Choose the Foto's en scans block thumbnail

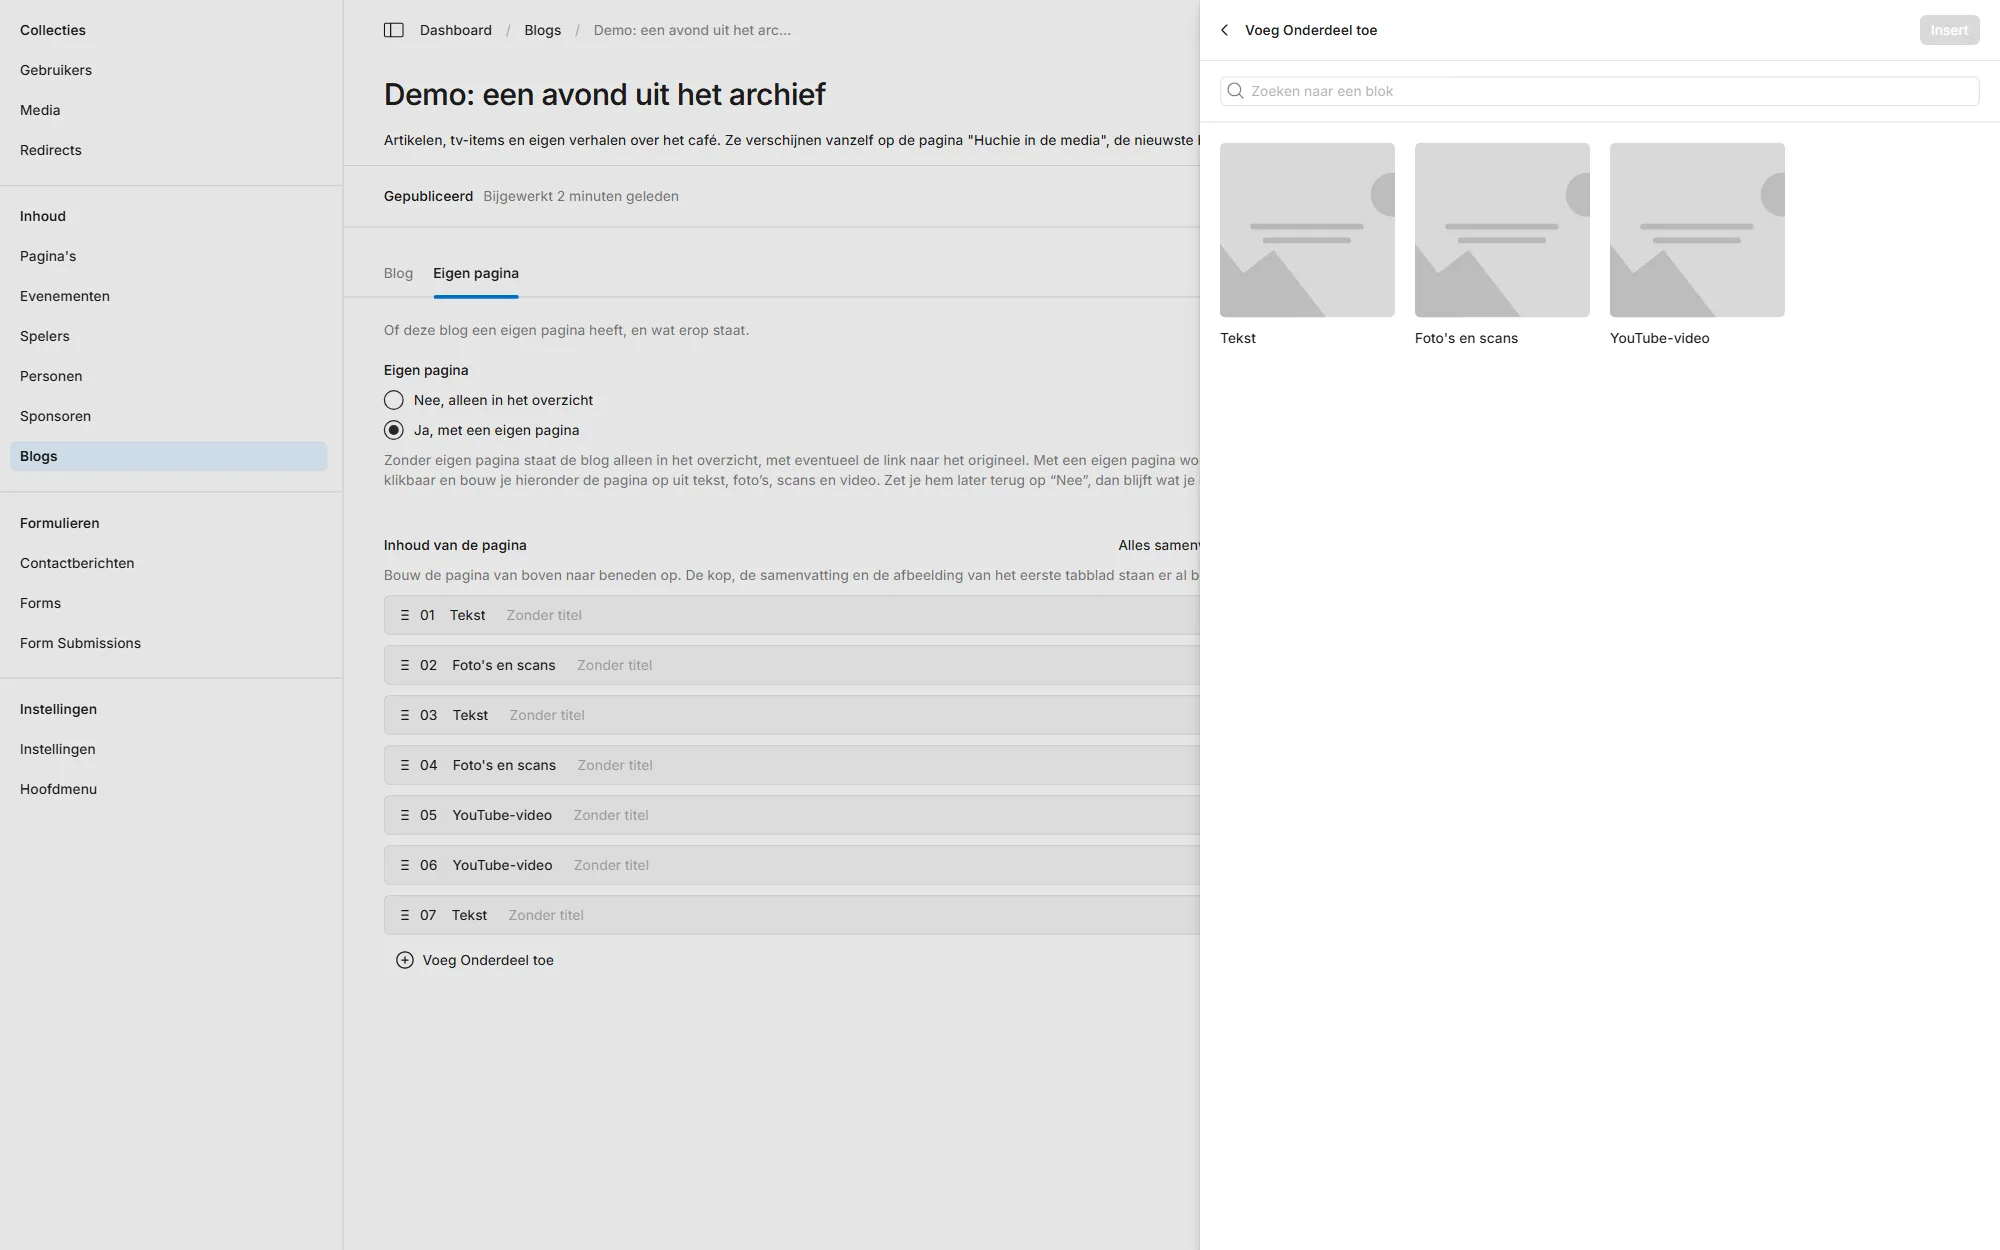pyautogui.click(x=1502, y=230)
